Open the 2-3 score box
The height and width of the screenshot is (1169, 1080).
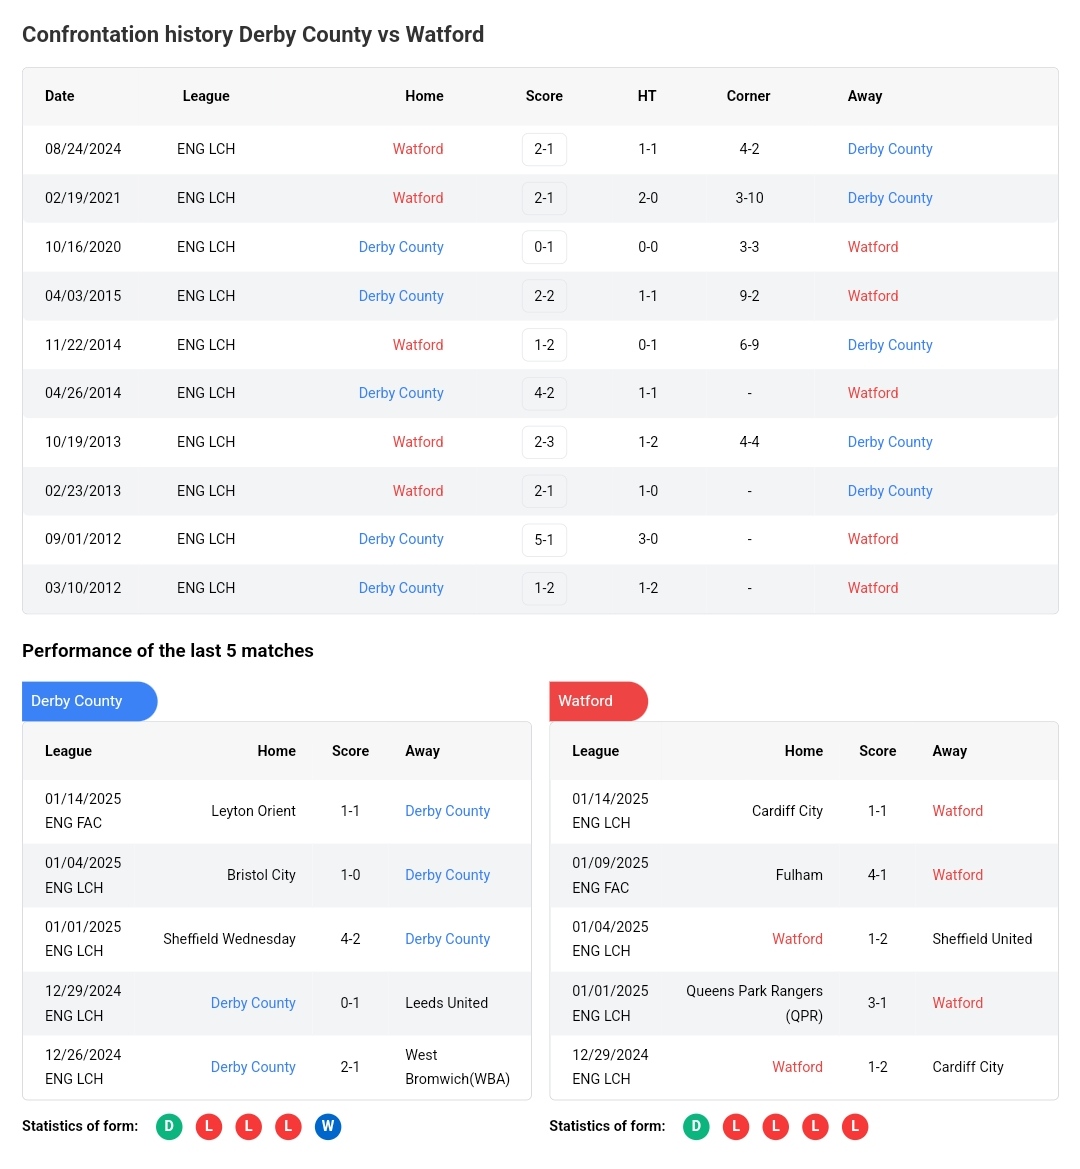click(x=544, y=442)
